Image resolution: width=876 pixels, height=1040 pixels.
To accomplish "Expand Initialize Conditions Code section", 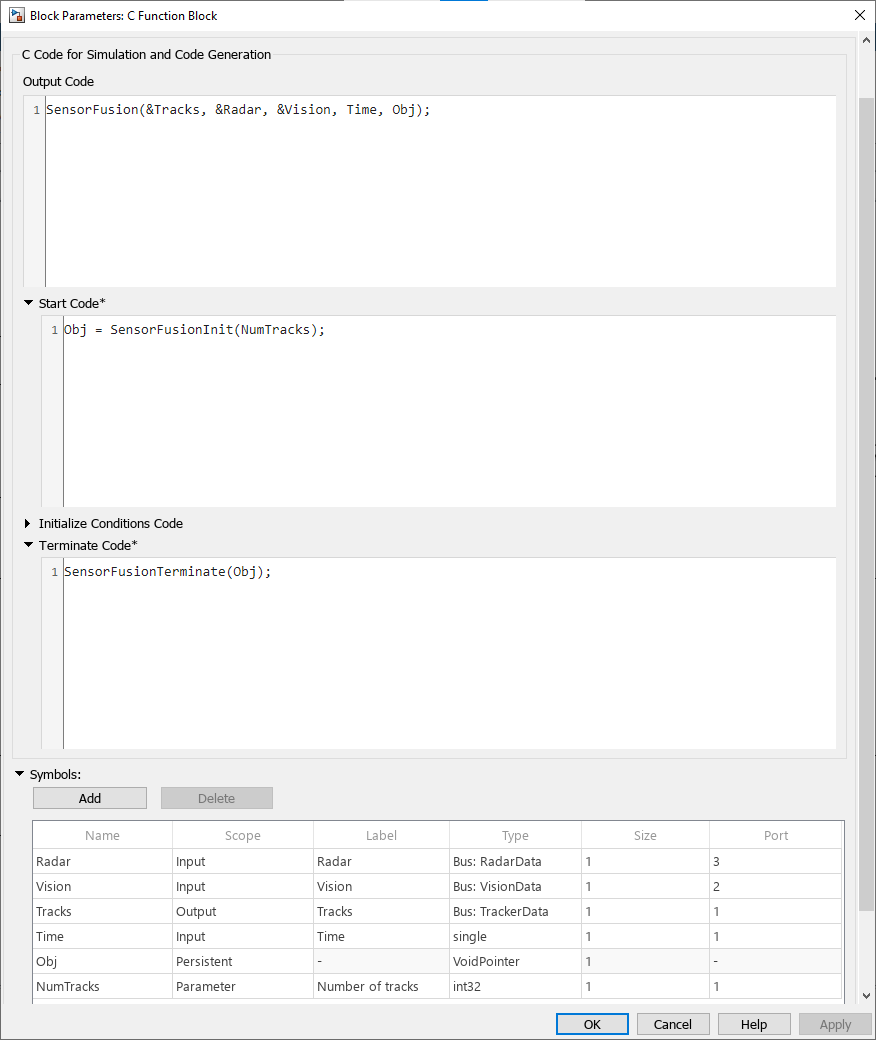I will coord(28,523).
